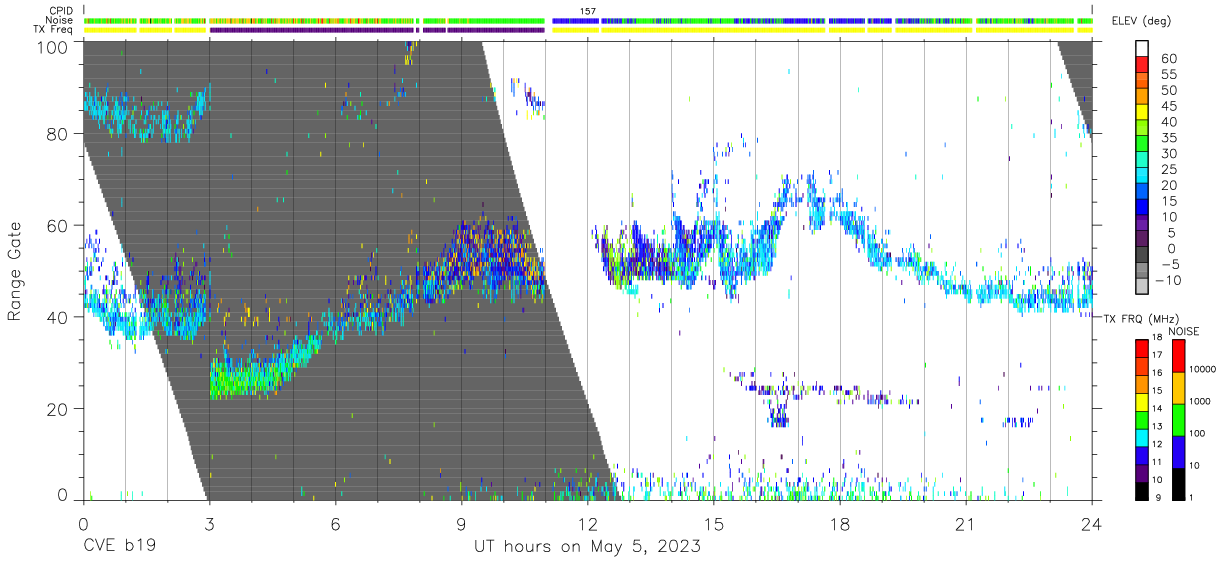Click the TX Freq row label
Screen dimensions: 1228x567
(54, 30)
